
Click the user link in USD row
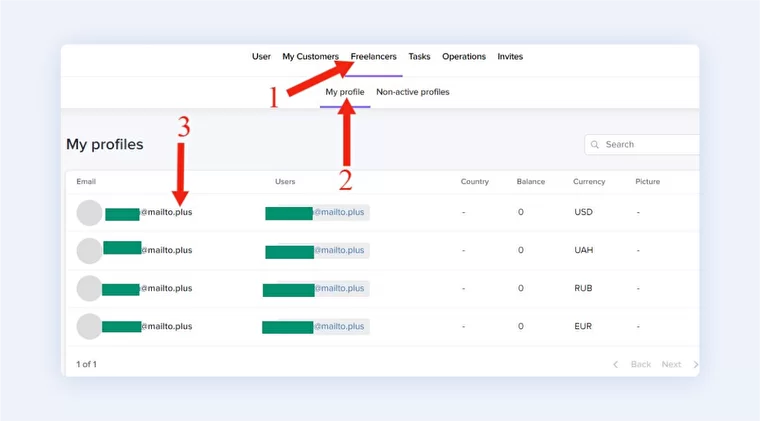tap(317, 213)
